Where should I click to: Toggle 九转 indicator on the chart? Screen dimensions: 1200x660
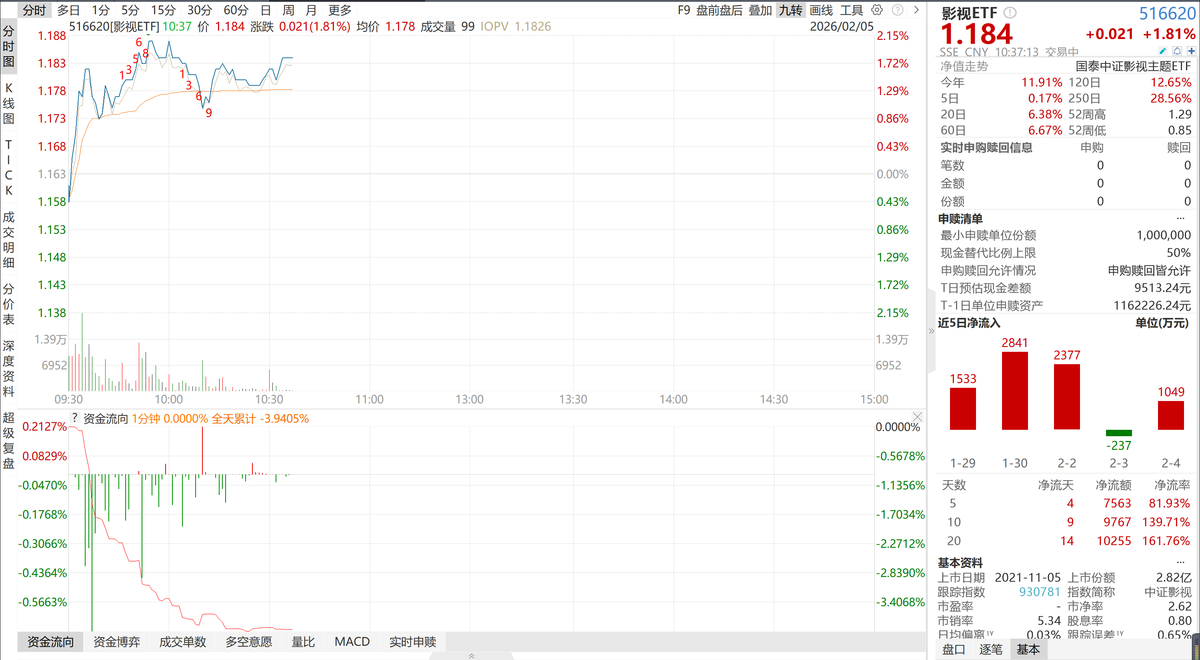(791, 10)
